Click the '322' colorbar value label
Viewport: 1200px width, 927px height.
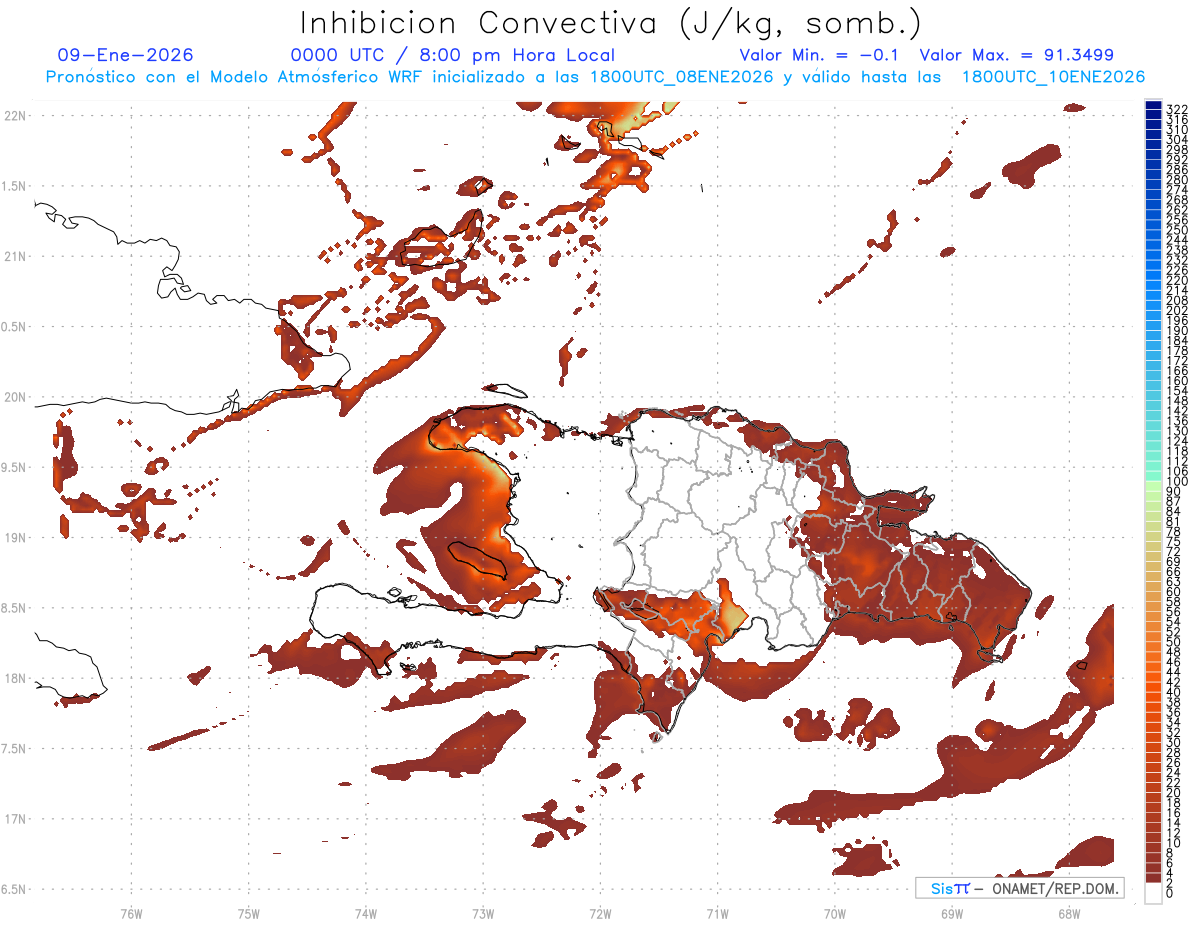pyautogui.click(x=1176, y=108)
